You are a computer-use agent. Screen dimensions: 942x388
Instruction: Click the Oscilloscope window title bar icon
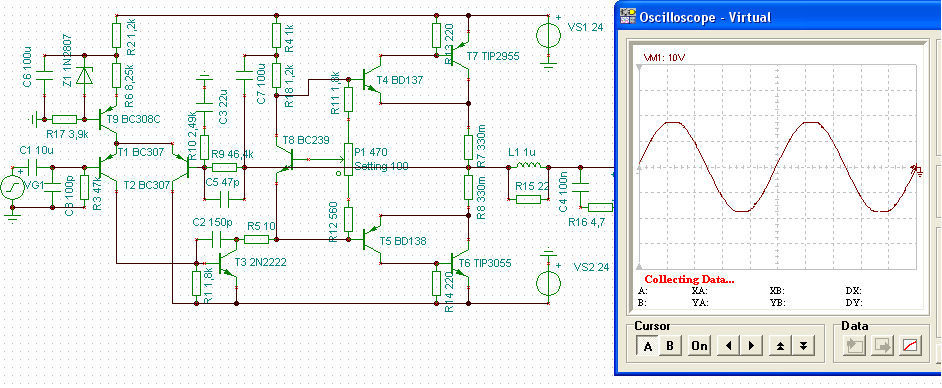coord(628,17)
